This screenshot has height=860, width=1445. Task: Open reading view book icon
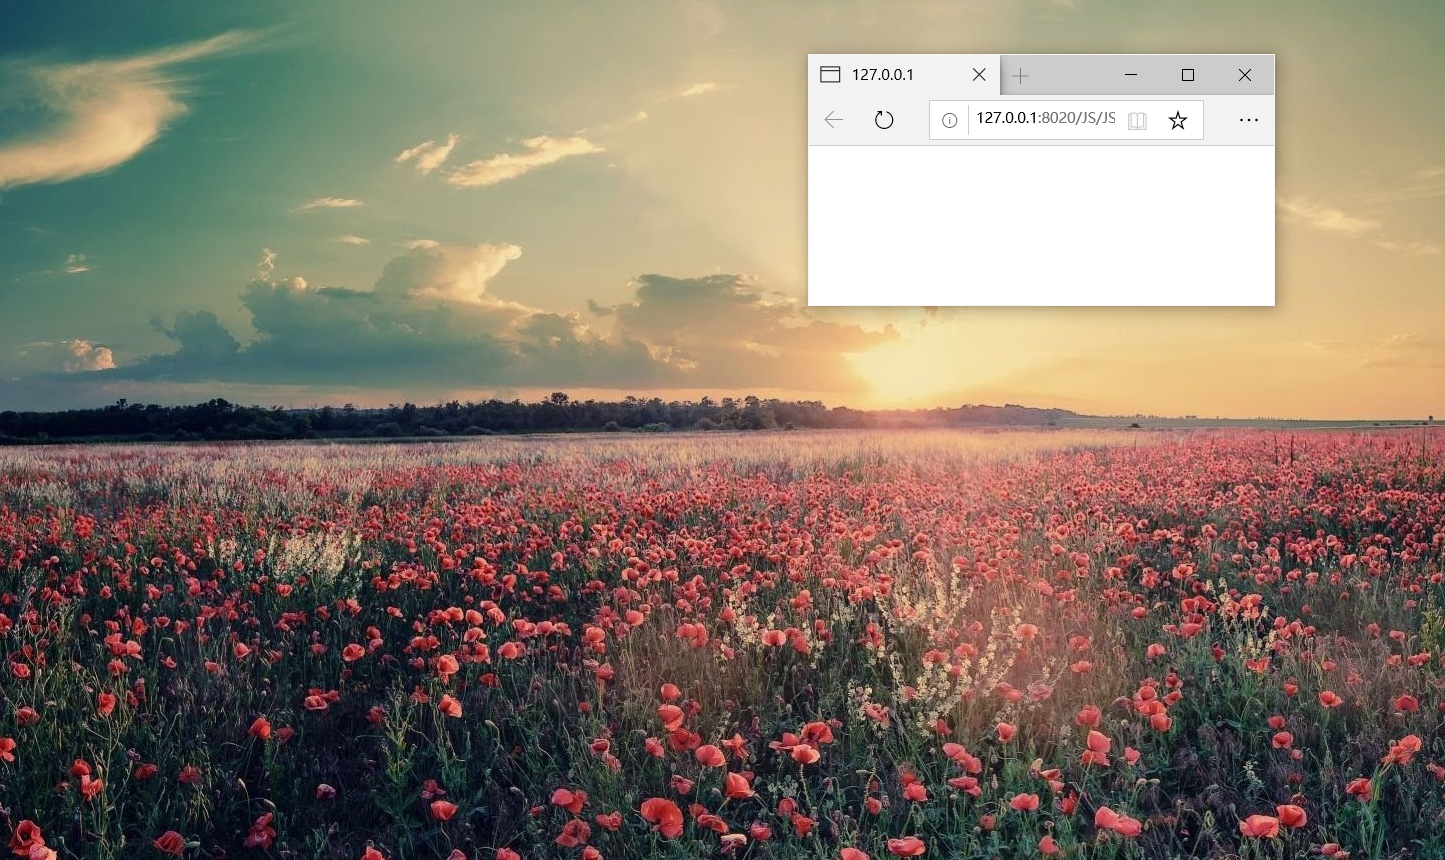click(x=1137, y=120)
